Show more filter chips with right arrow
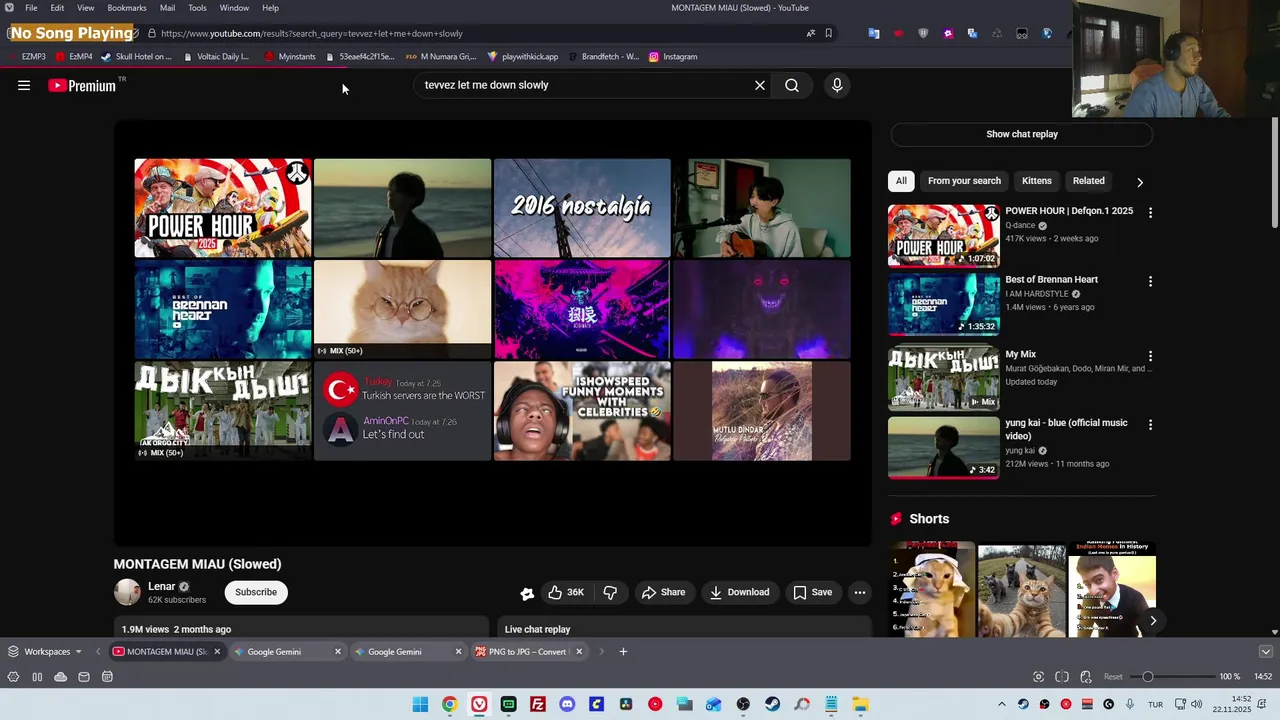Screen dimensions: 1280x720 pos(1139,182)
